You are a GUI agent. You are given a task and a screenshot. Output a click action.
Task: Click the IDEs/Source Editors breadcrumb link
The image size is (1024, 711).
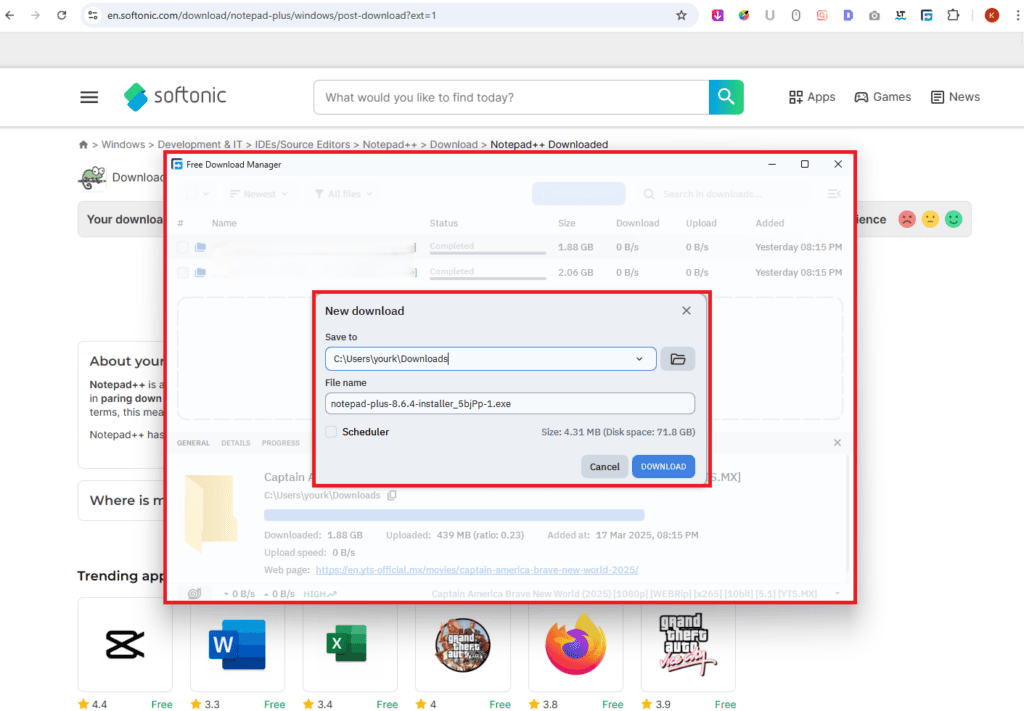(302, 144)
